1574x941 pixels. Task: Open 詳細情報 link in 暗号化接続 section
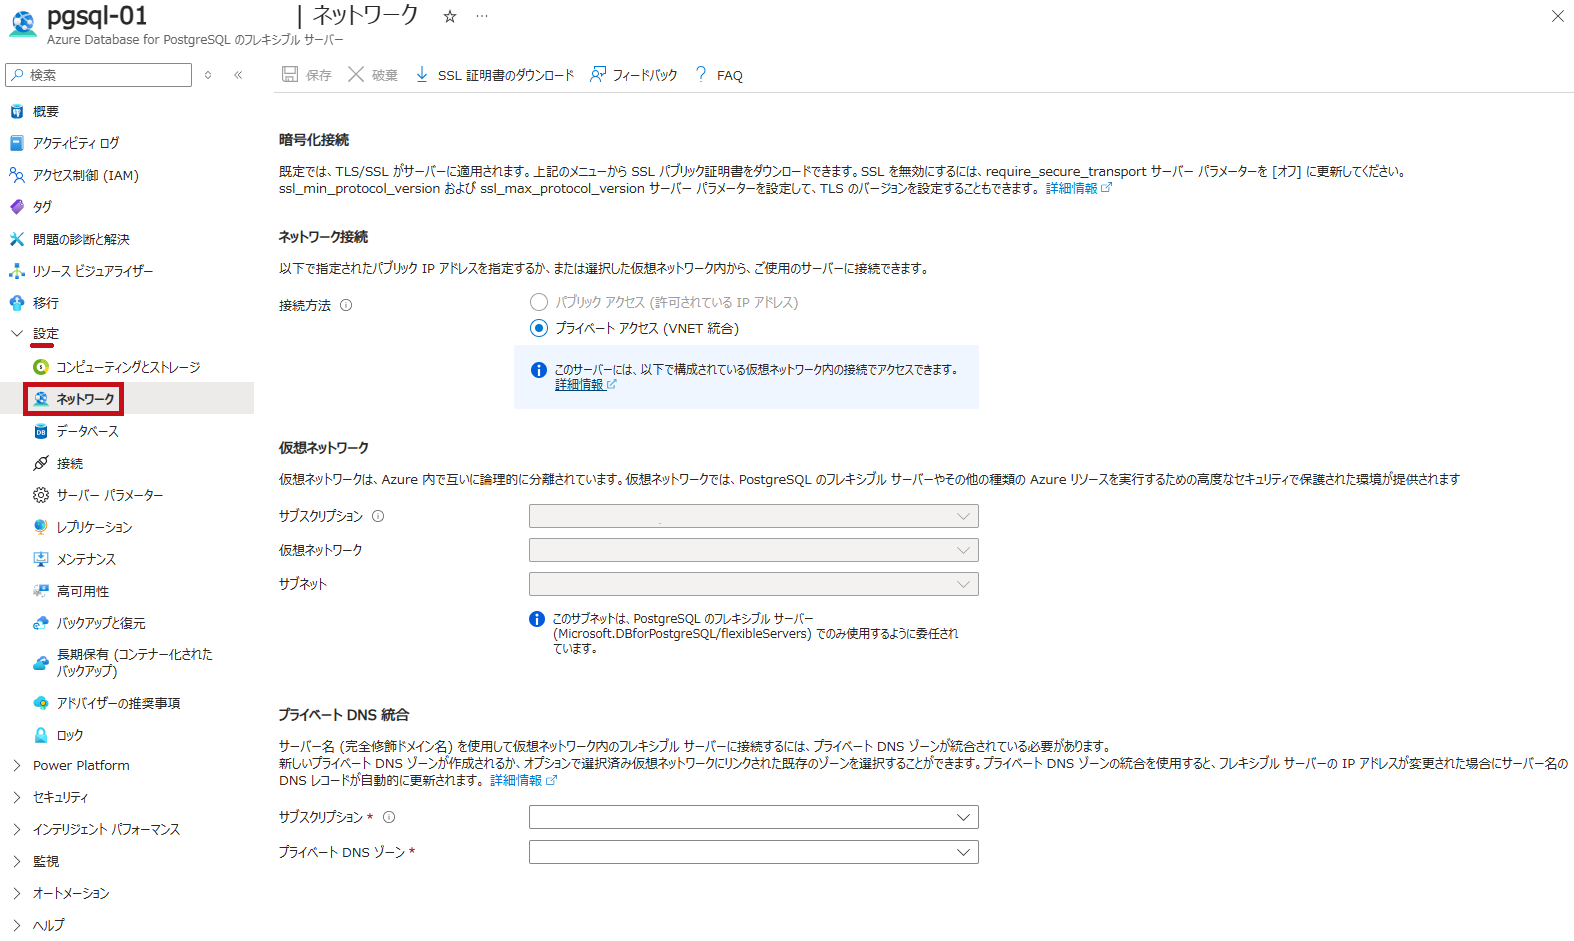pyautogui.click(x=1078, y=188)
